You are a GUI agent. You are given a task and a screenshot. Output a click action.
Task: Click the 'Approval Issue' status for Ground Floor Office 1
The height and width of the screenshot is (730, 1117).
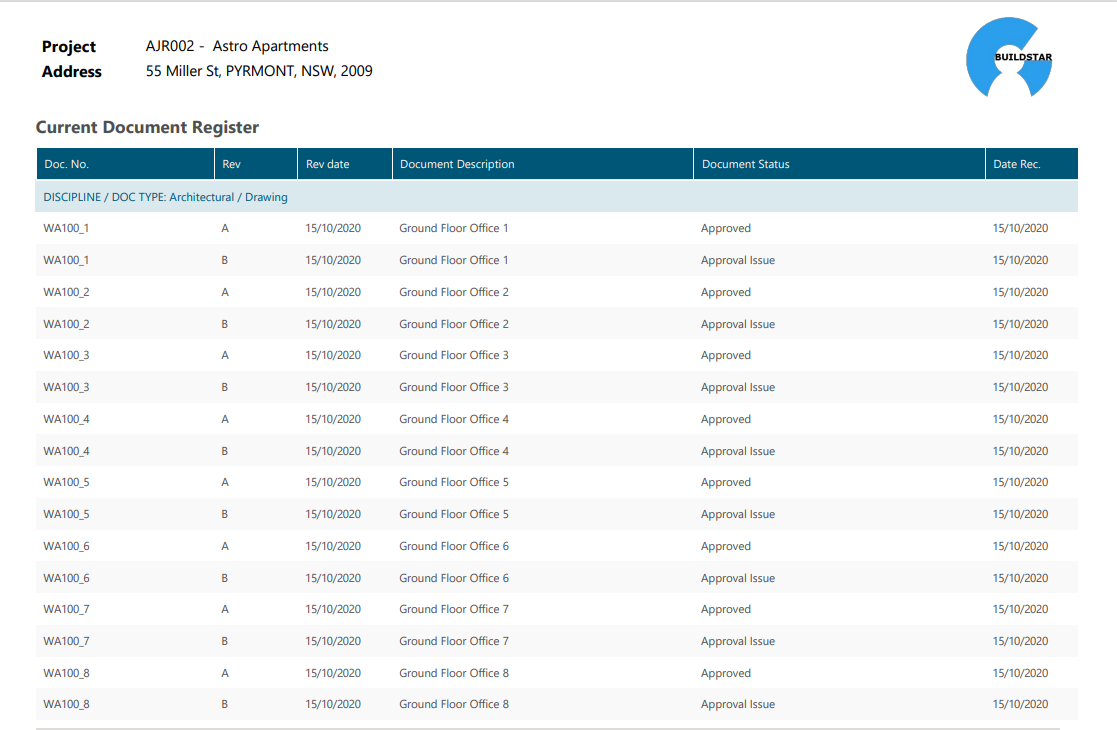(x=738, y=261)
